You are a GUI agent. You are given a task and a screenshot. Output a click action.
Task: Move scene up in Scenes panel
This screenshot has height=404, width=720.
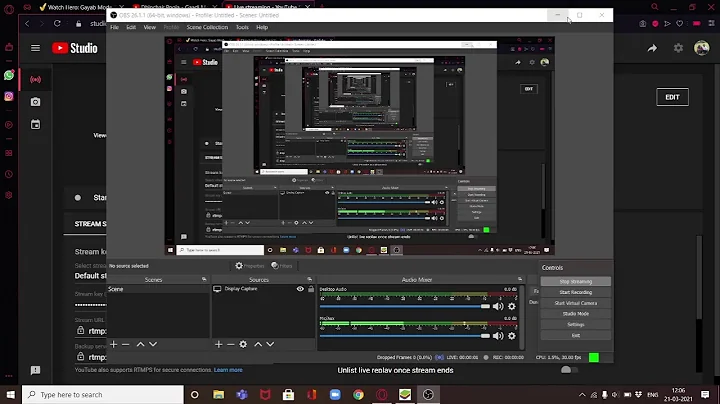click(141, 344)
